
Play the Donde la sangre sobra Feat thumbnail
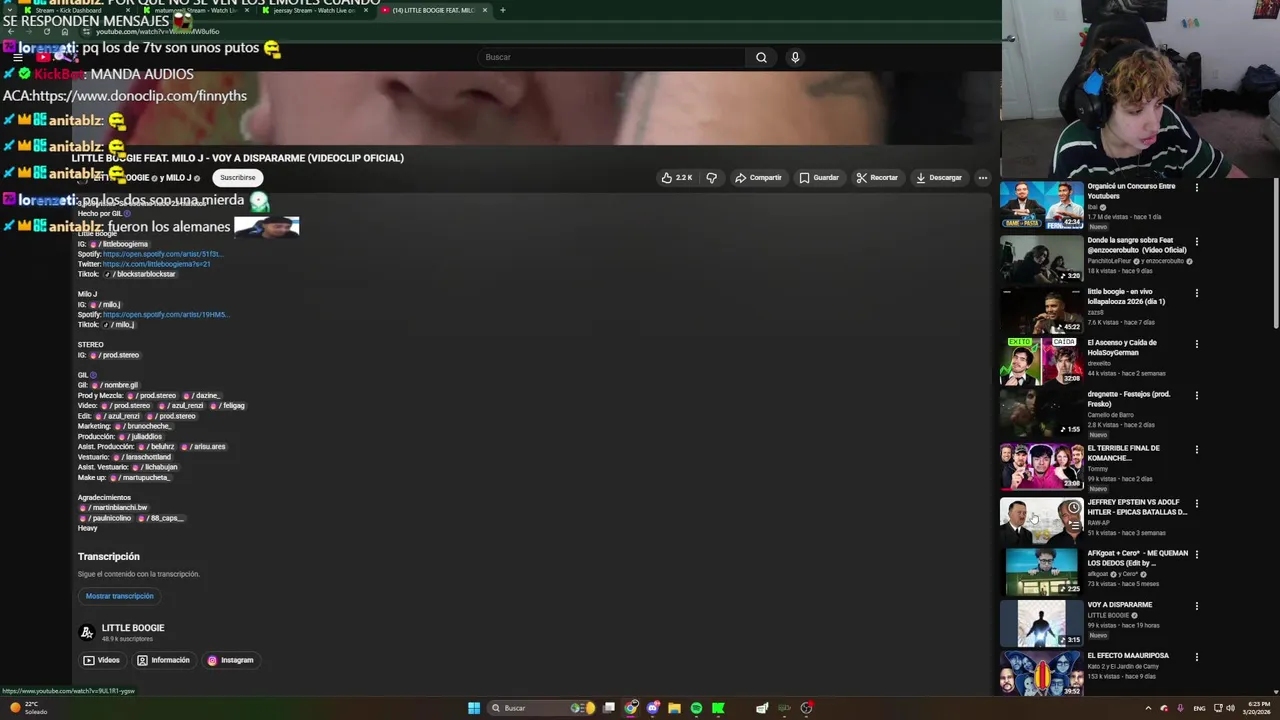[x=1041, y=258]
